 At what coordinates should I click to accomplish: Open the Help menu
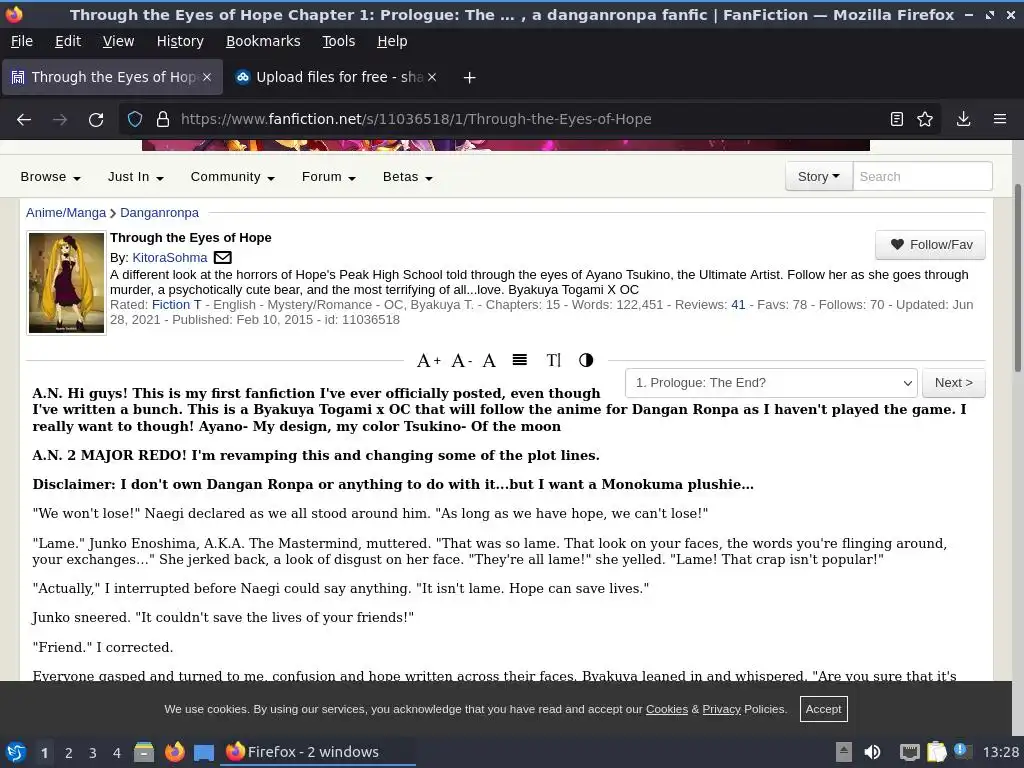392,41
